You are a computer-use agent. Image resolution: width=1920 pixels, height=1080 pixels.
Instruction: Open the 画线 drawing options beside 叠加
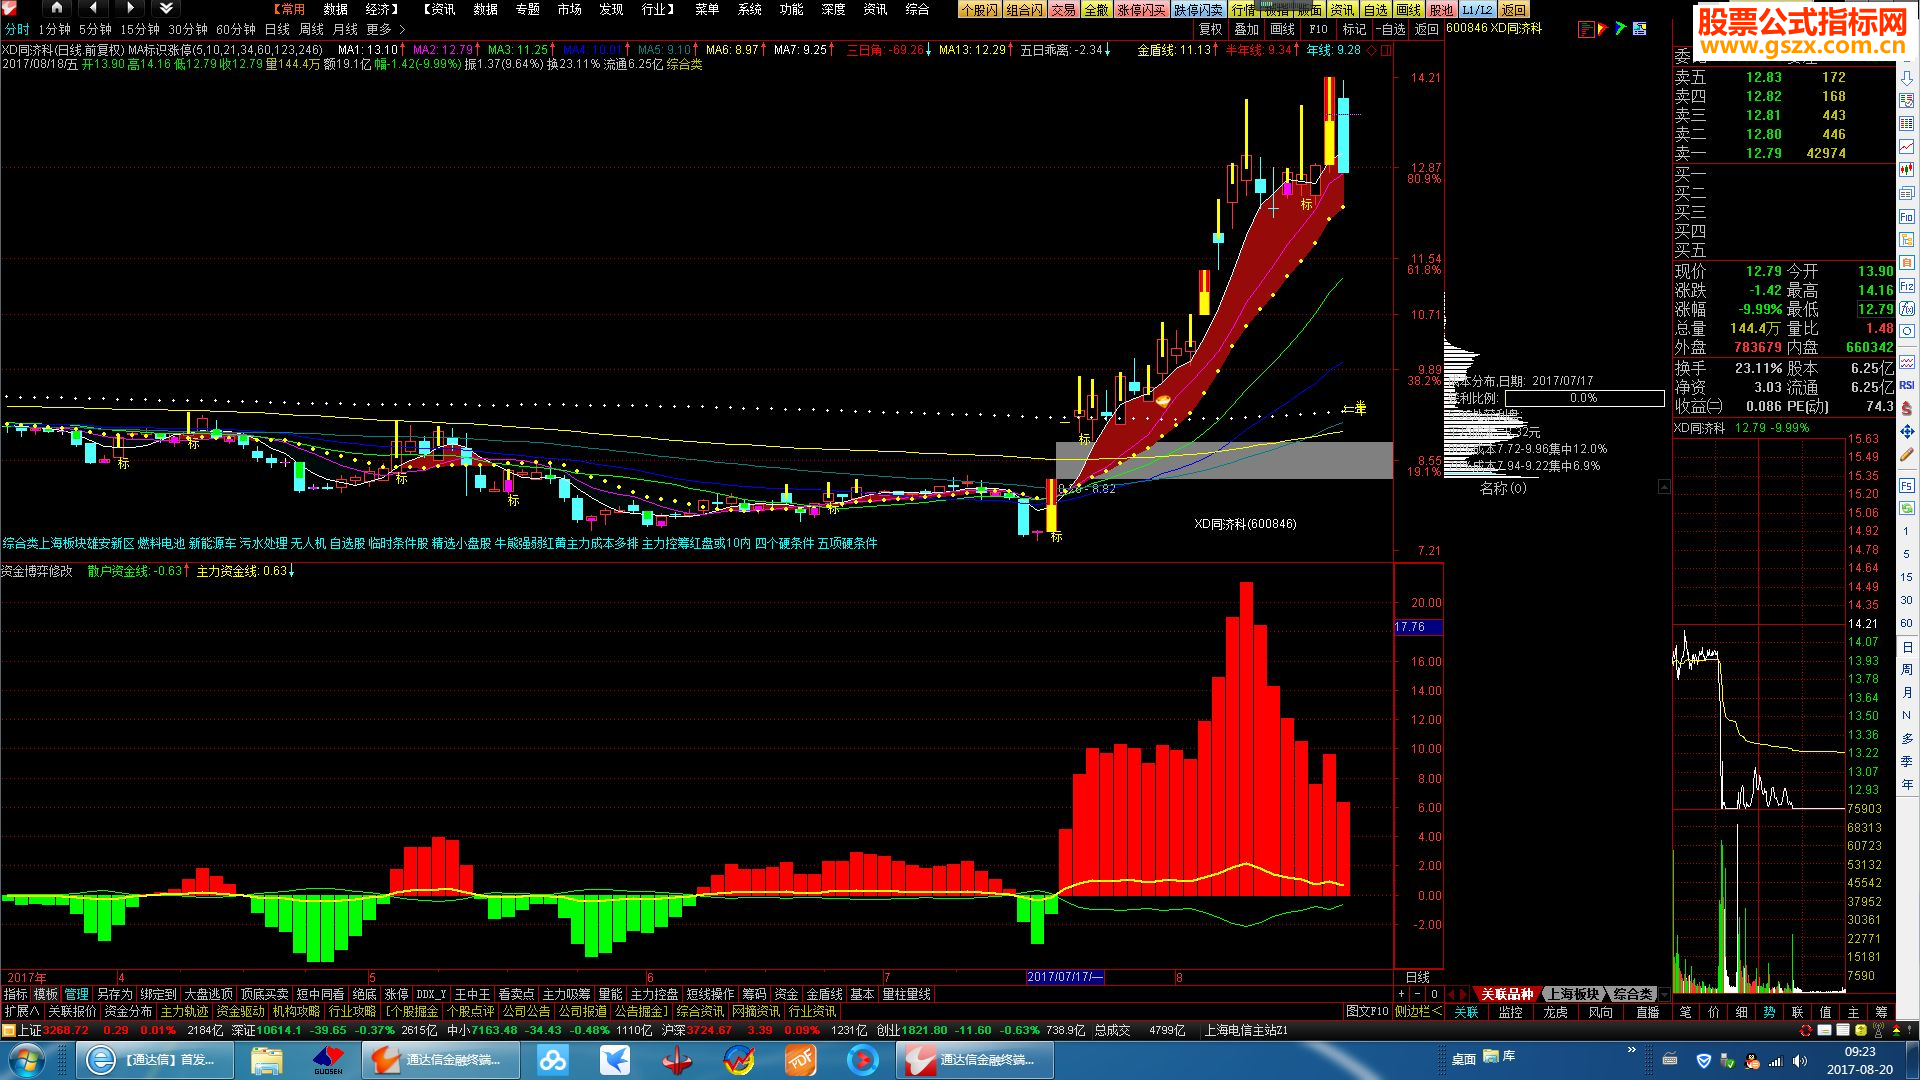tap(1283, 30)
